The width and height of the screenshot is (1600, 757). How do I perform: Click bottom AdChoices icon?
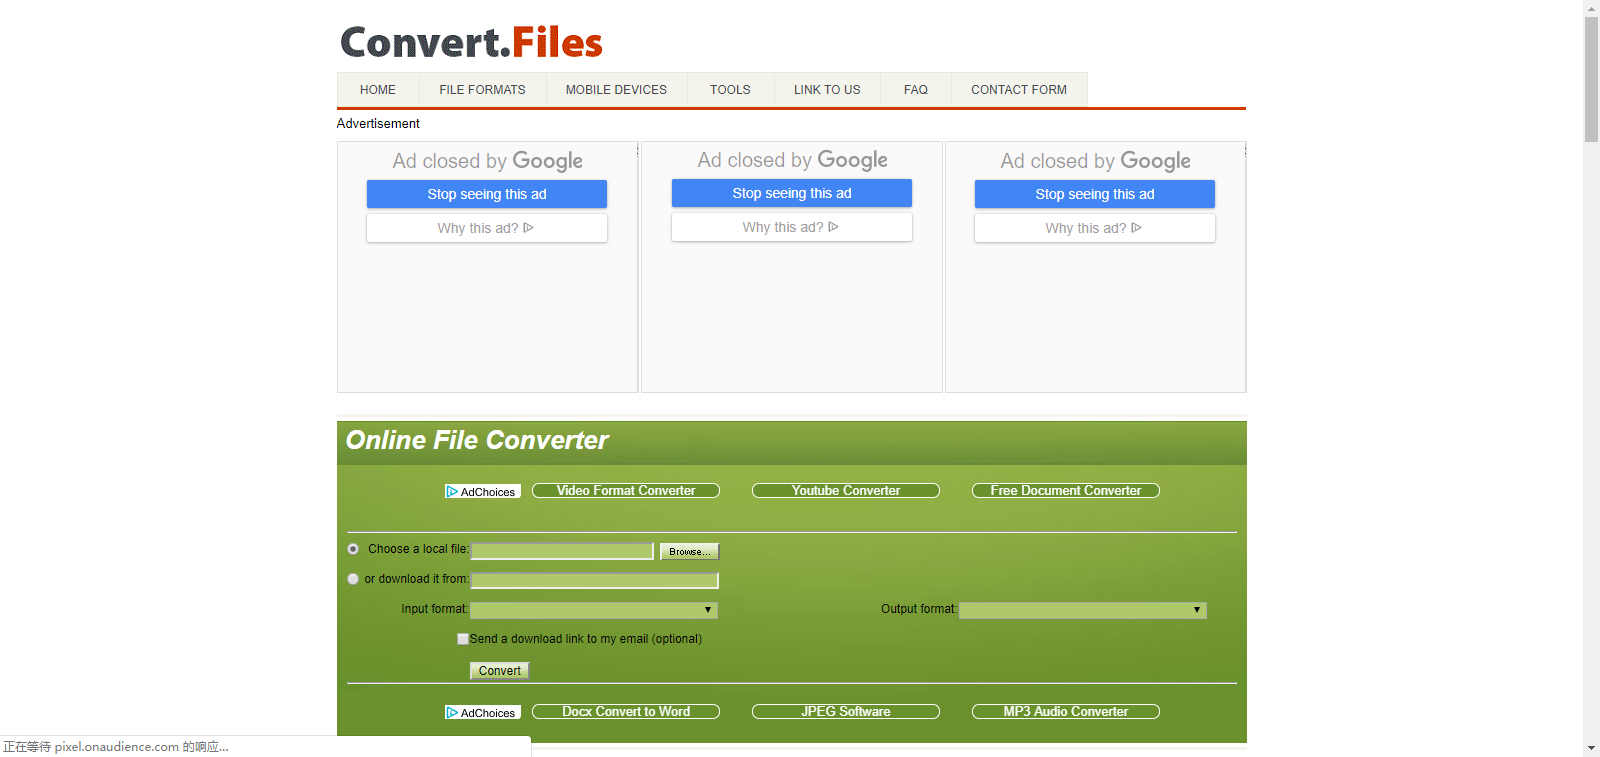tap(482, 712)
